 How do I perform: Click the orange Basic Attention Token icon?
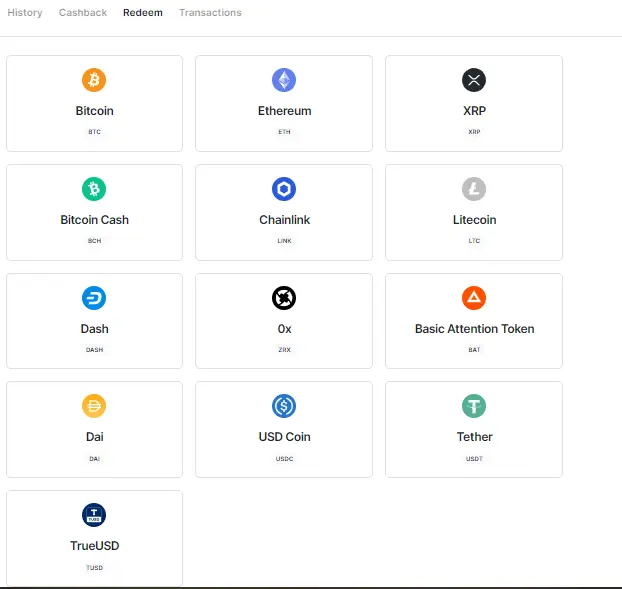click(x=474, y=298)
